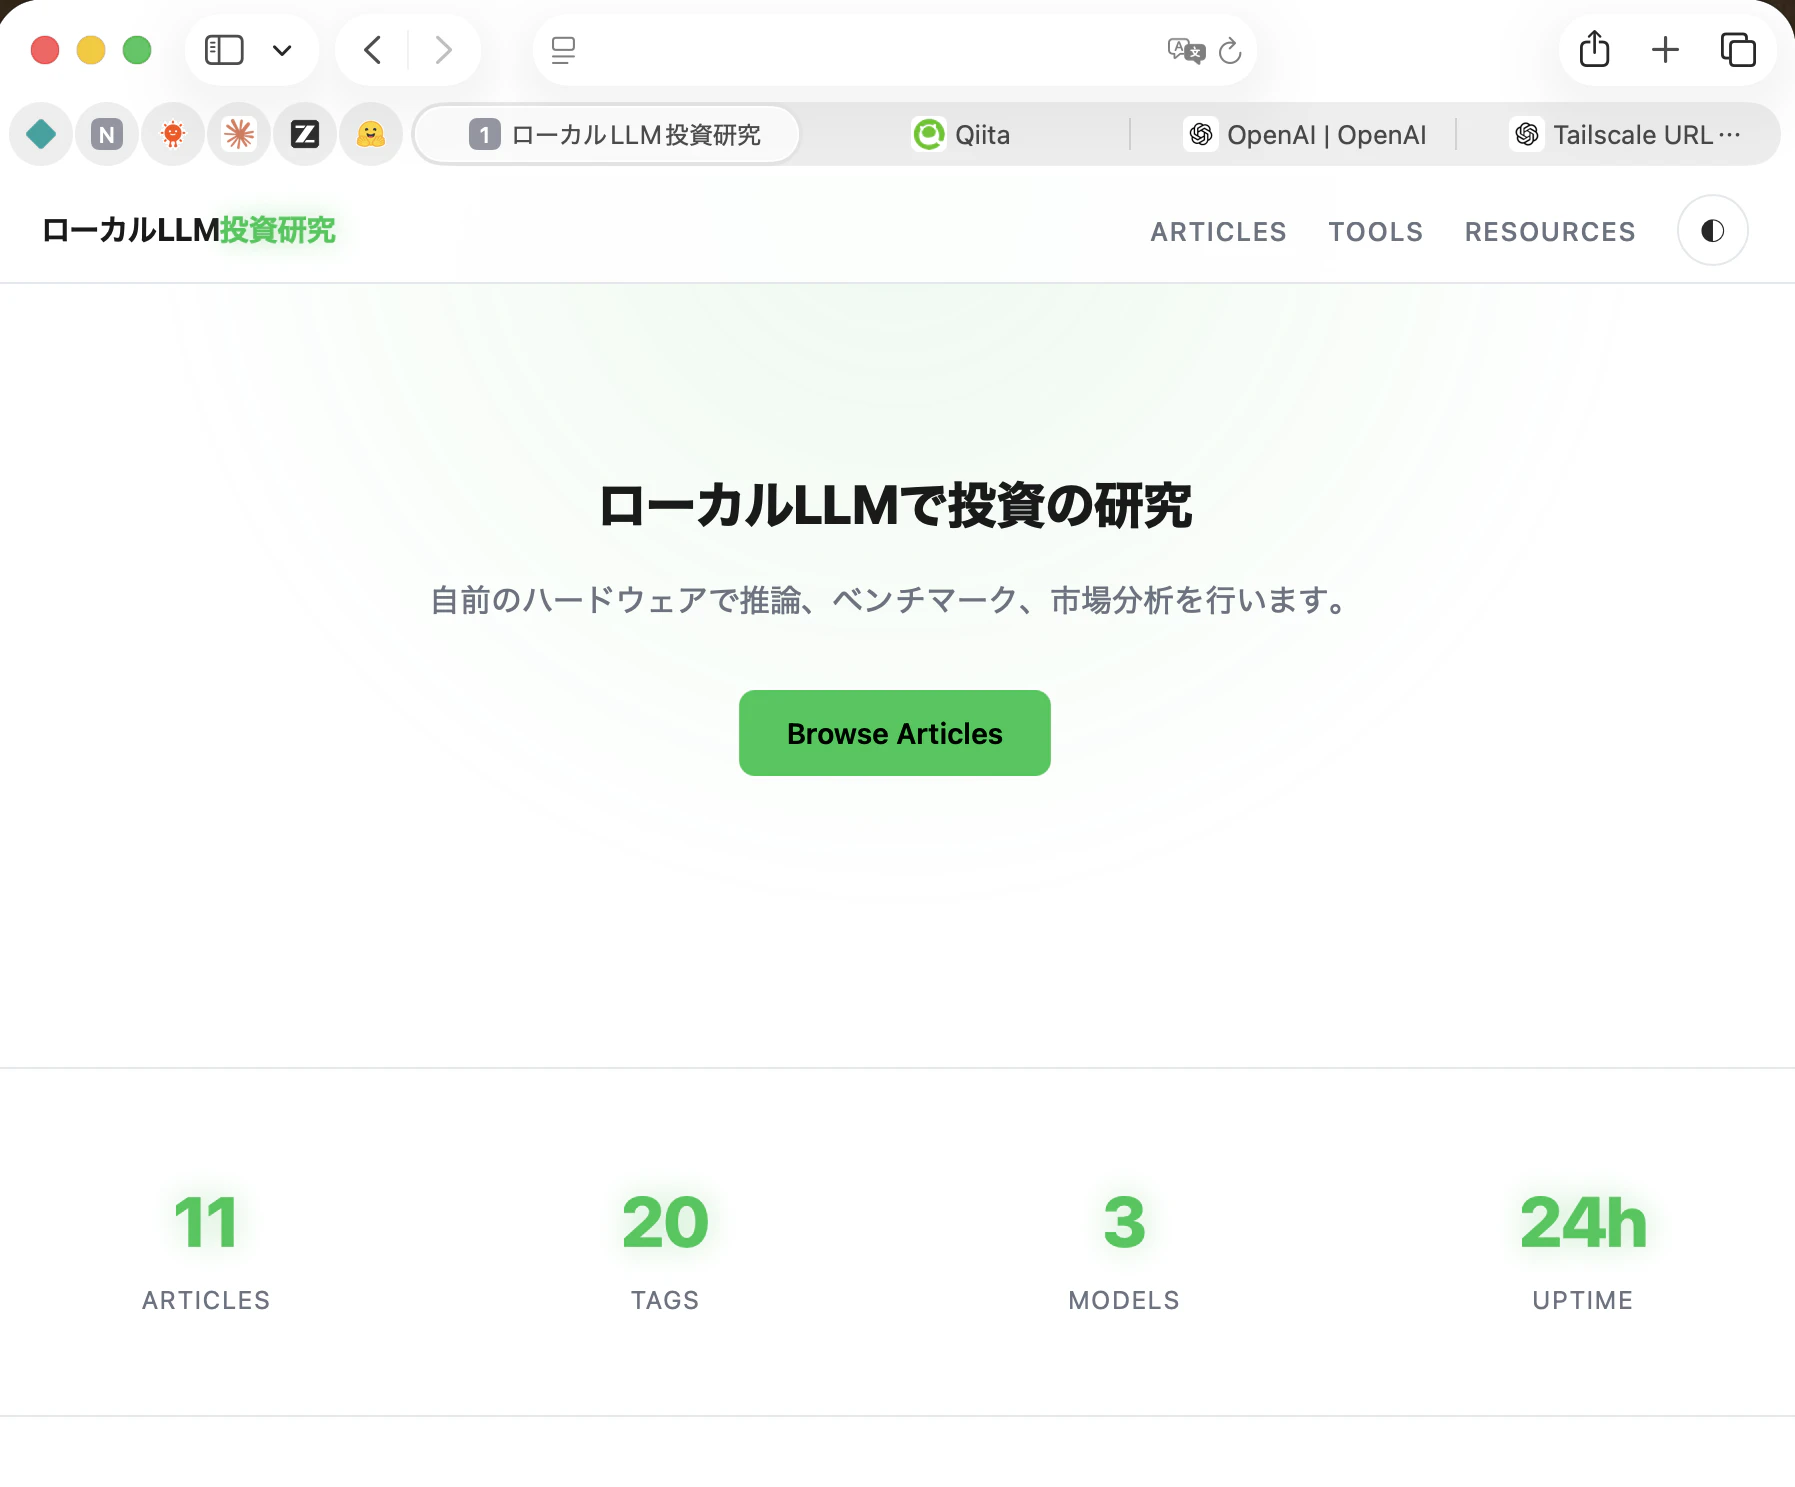
Task: Click the Safari address bar field
Action: [x=894, y=50]
